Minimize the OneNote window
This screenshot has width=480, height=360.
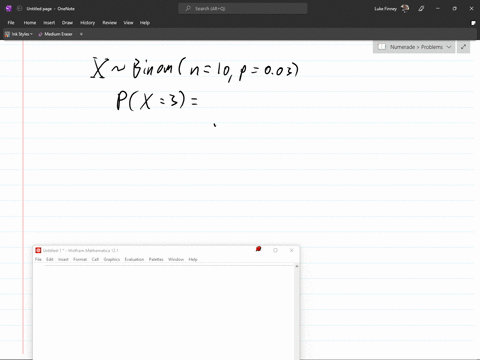click(438, 9)
